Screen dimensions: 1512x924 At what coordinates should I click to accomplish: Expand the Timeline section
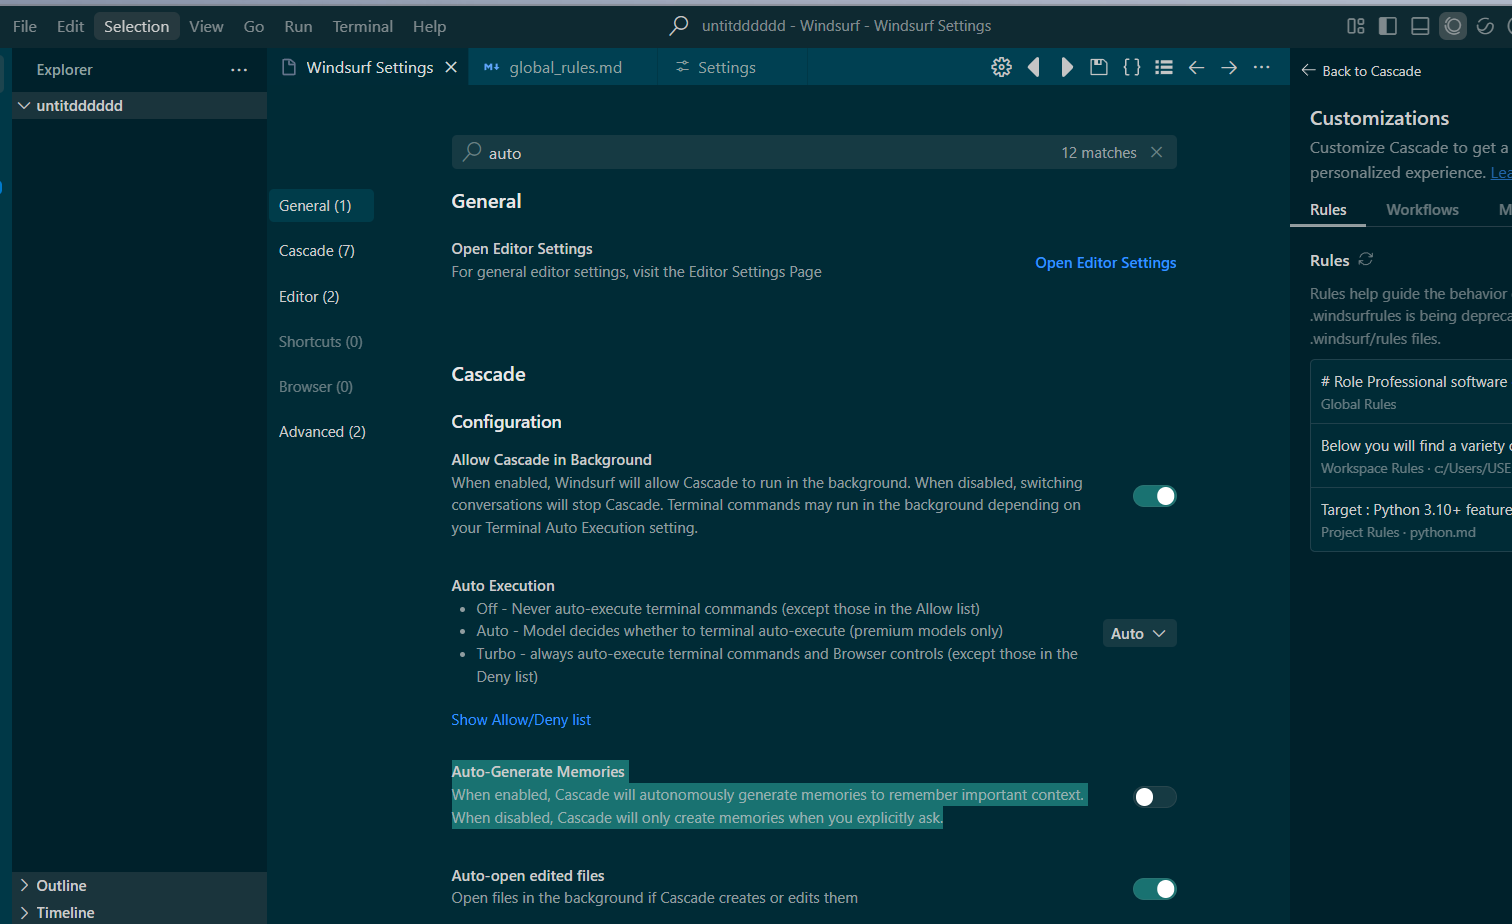tap(139, 912)
